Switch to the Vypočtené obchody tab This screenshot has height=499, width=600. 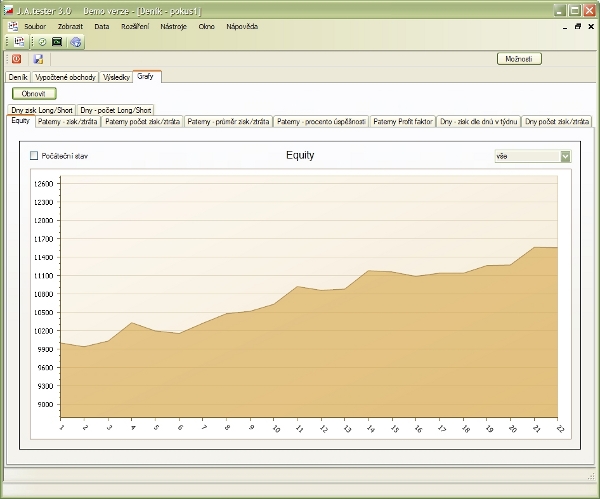(x=65, y=76)
